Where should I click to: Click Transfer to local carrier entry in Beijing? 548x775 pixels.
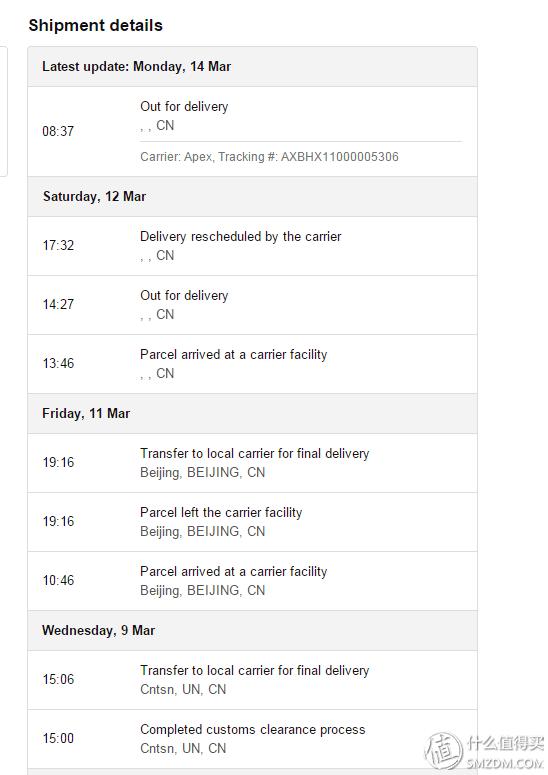[253, 463]
